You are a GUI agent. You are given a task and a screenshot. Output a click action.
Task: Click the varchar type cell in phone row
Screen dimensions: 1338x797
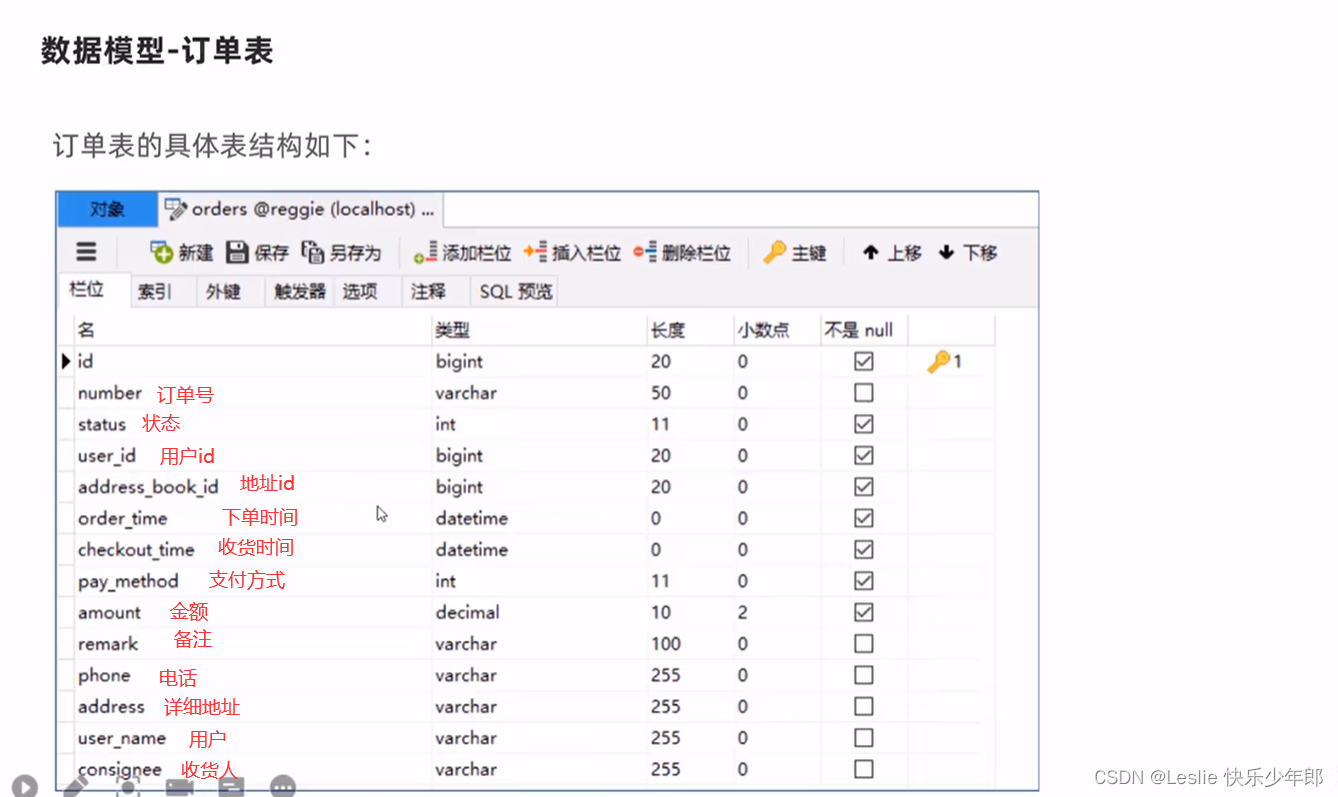pyautogui.click(x=539, y=675)
